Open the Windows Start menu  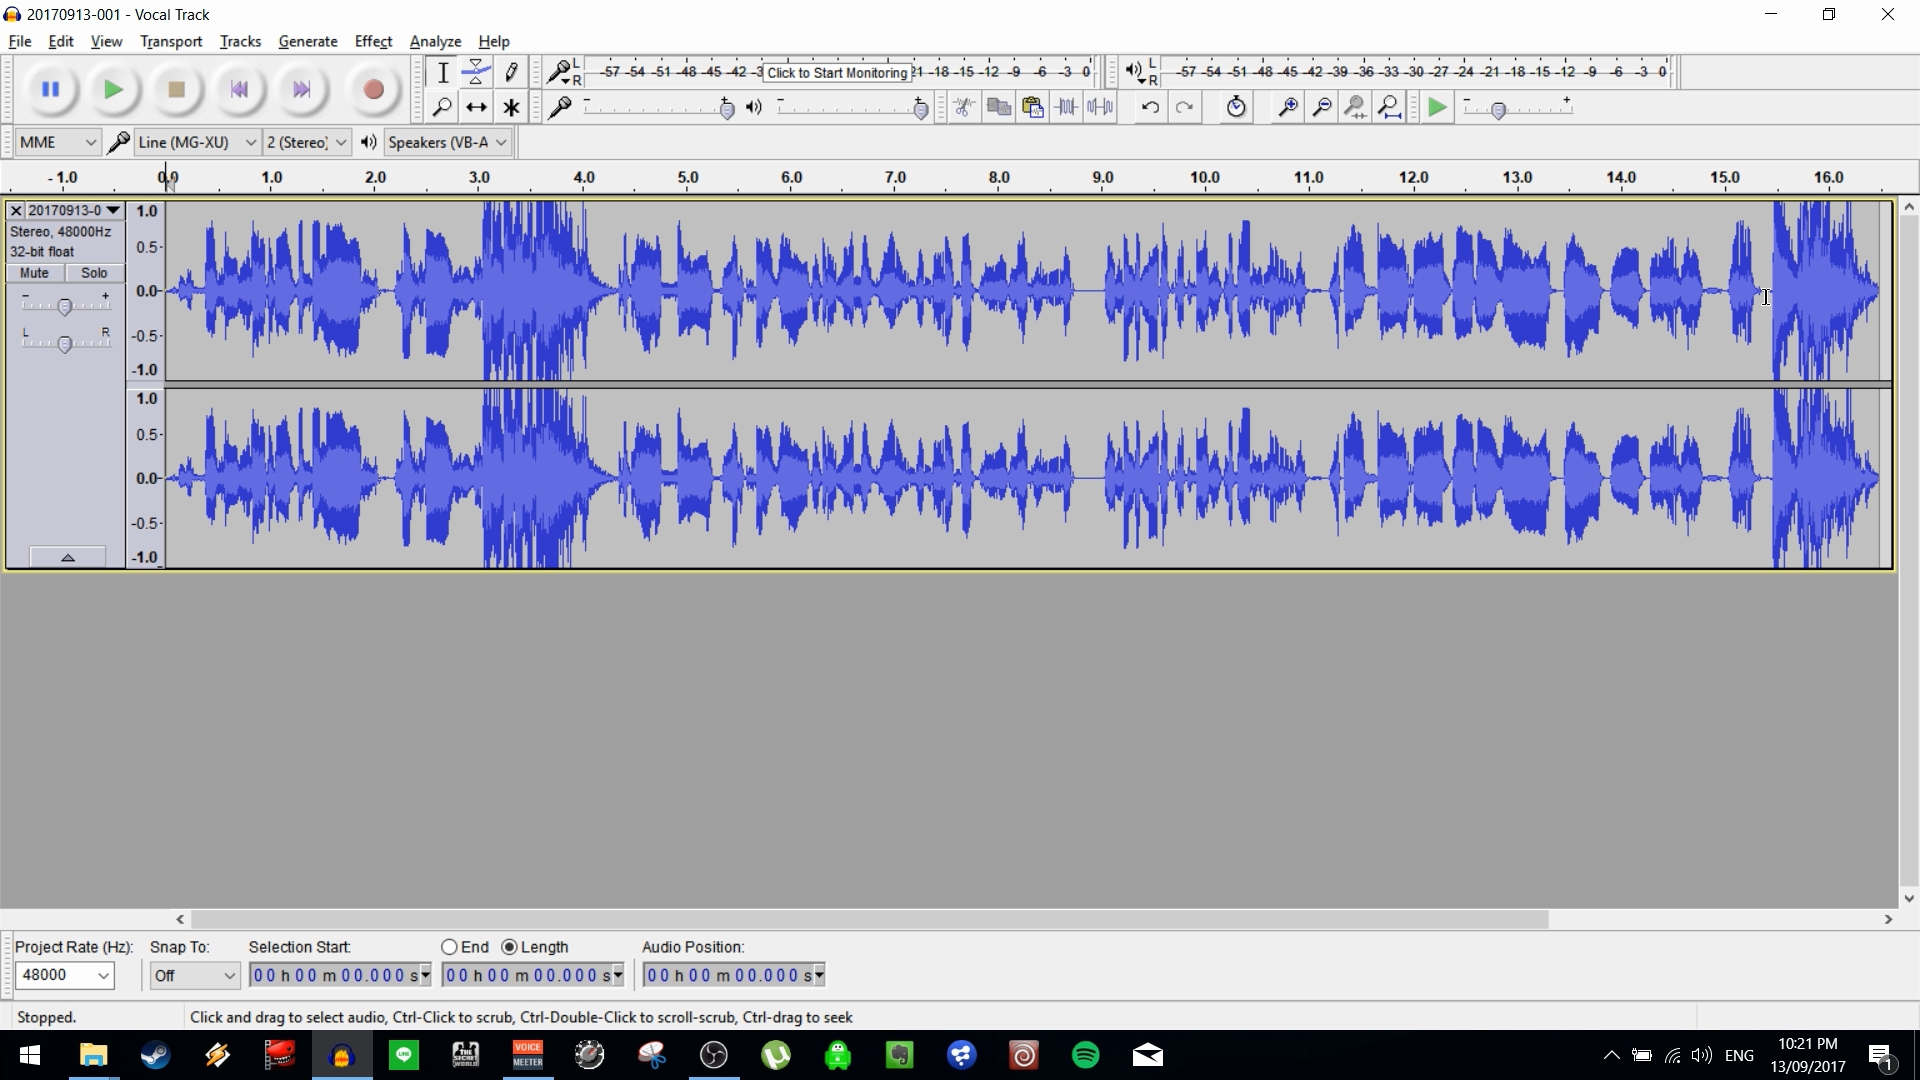pyautogui.click(x=30, y=1055)
